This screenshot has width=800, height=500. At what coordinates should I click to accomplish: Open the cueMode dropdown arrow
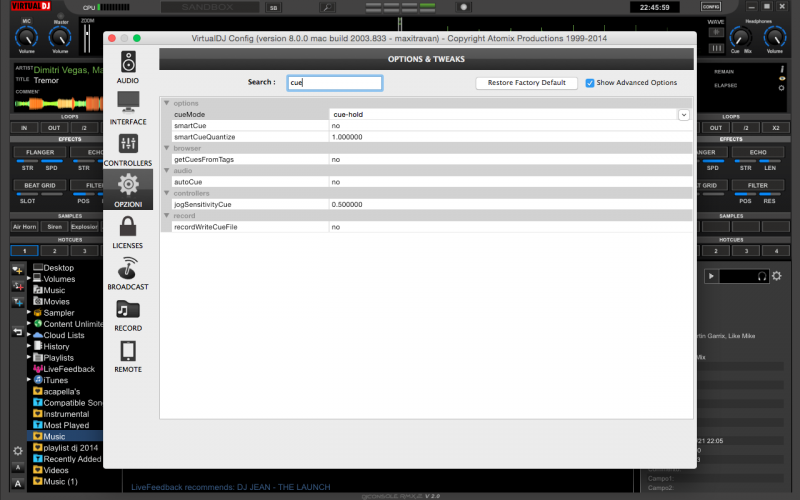coord(684,115)
